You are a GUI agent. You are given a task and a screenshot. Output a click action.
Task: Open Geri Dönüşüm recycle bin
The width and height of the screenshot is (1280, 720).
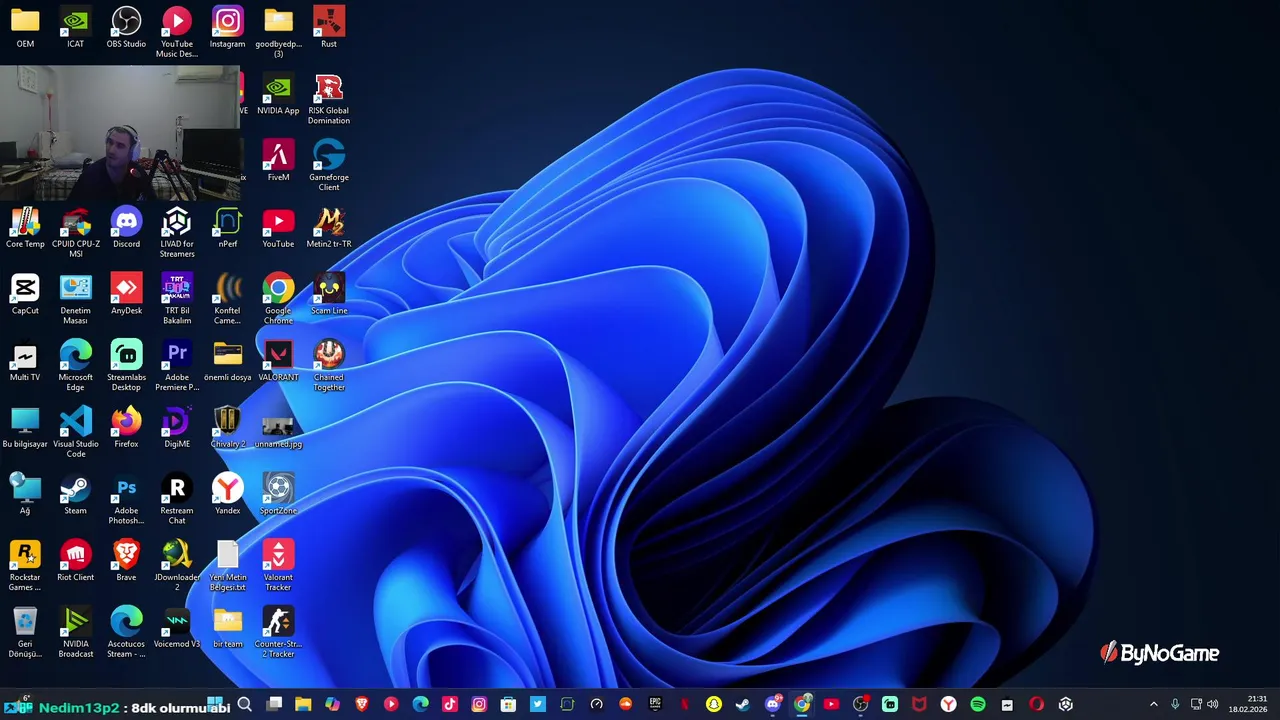pyautogui.click(x=25, y=633)
